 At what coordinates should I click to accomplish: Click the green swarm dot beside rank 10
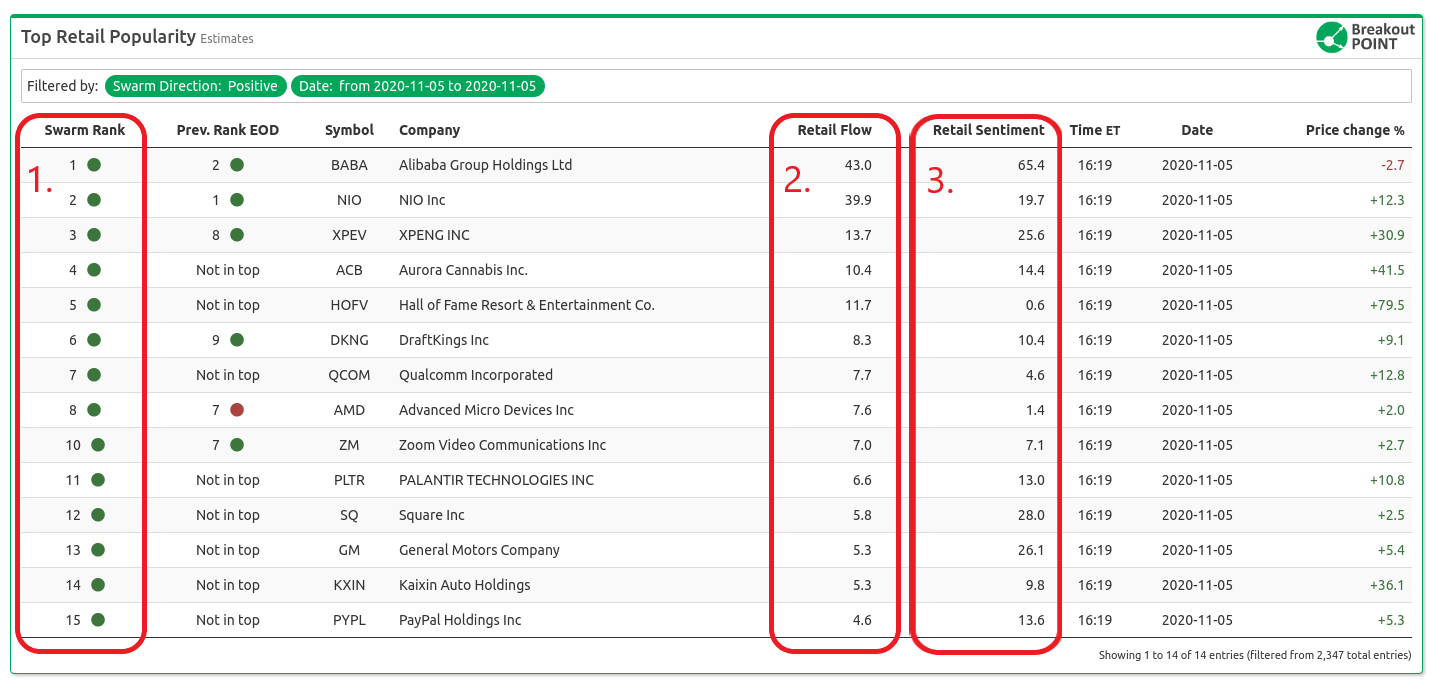tap(97, 445)
